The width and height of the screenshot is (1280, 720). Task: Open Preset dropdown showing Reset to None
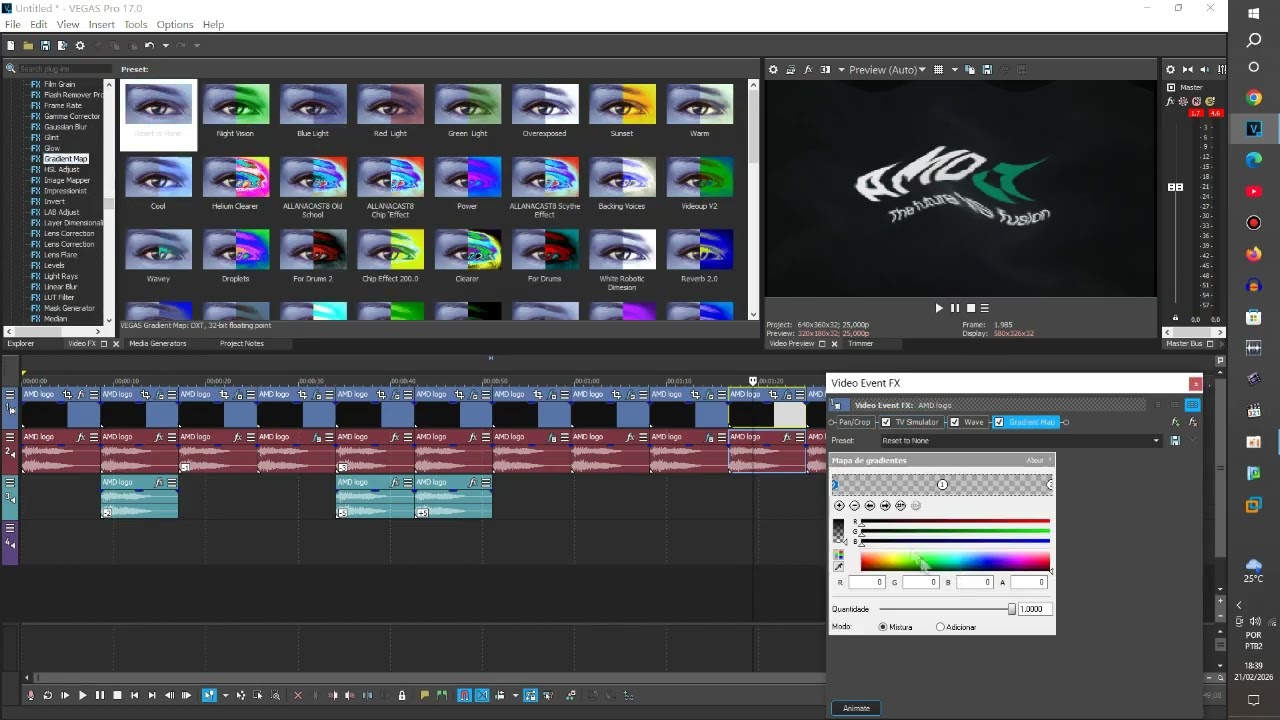click(1021, 440)
